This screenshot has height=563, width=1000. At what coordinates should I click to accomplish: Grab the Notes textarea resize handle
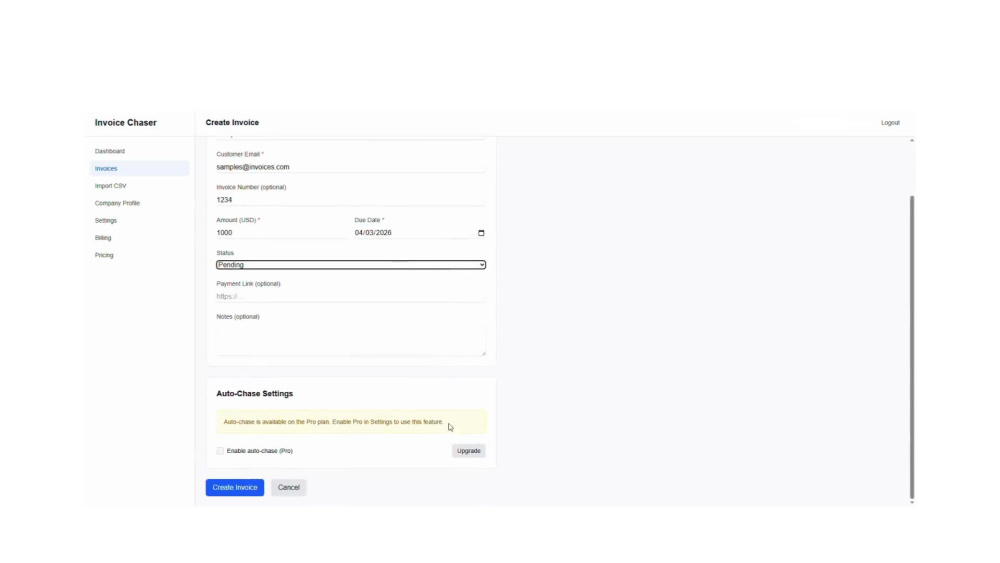483,353
